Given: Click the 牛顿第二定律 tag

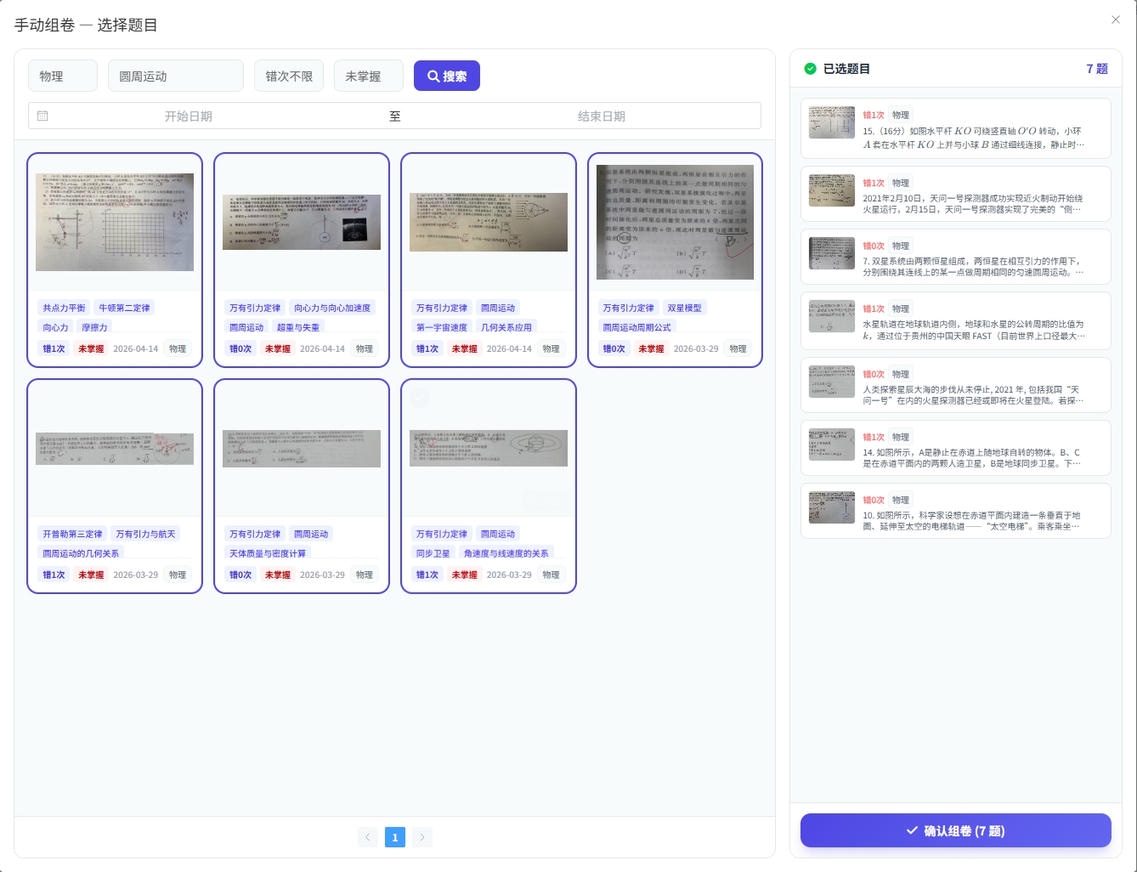Looking at the screenshot, I should pyautogui.click(x=125, y=308).
